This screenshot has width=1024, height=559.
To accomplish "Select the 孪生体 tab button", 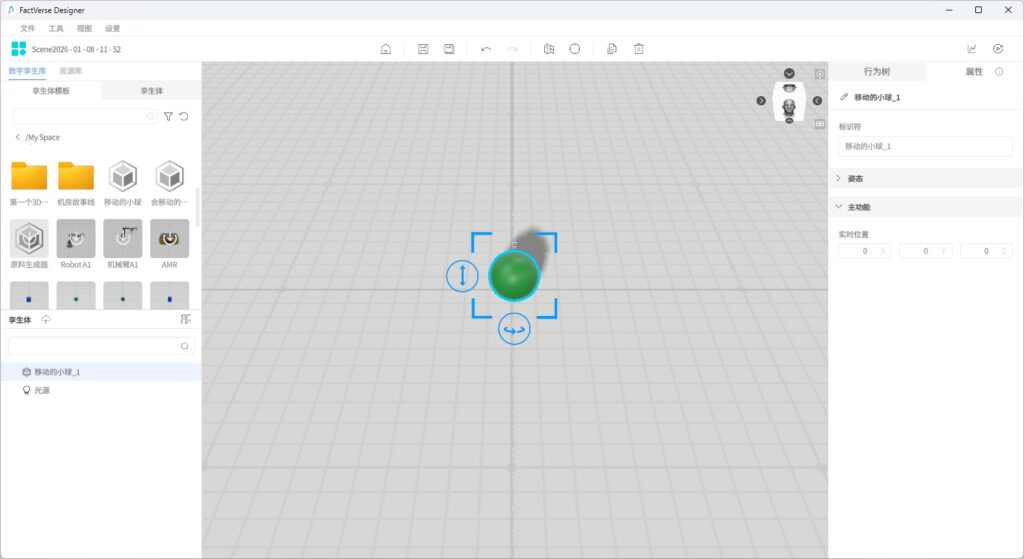I will [151, 91].
